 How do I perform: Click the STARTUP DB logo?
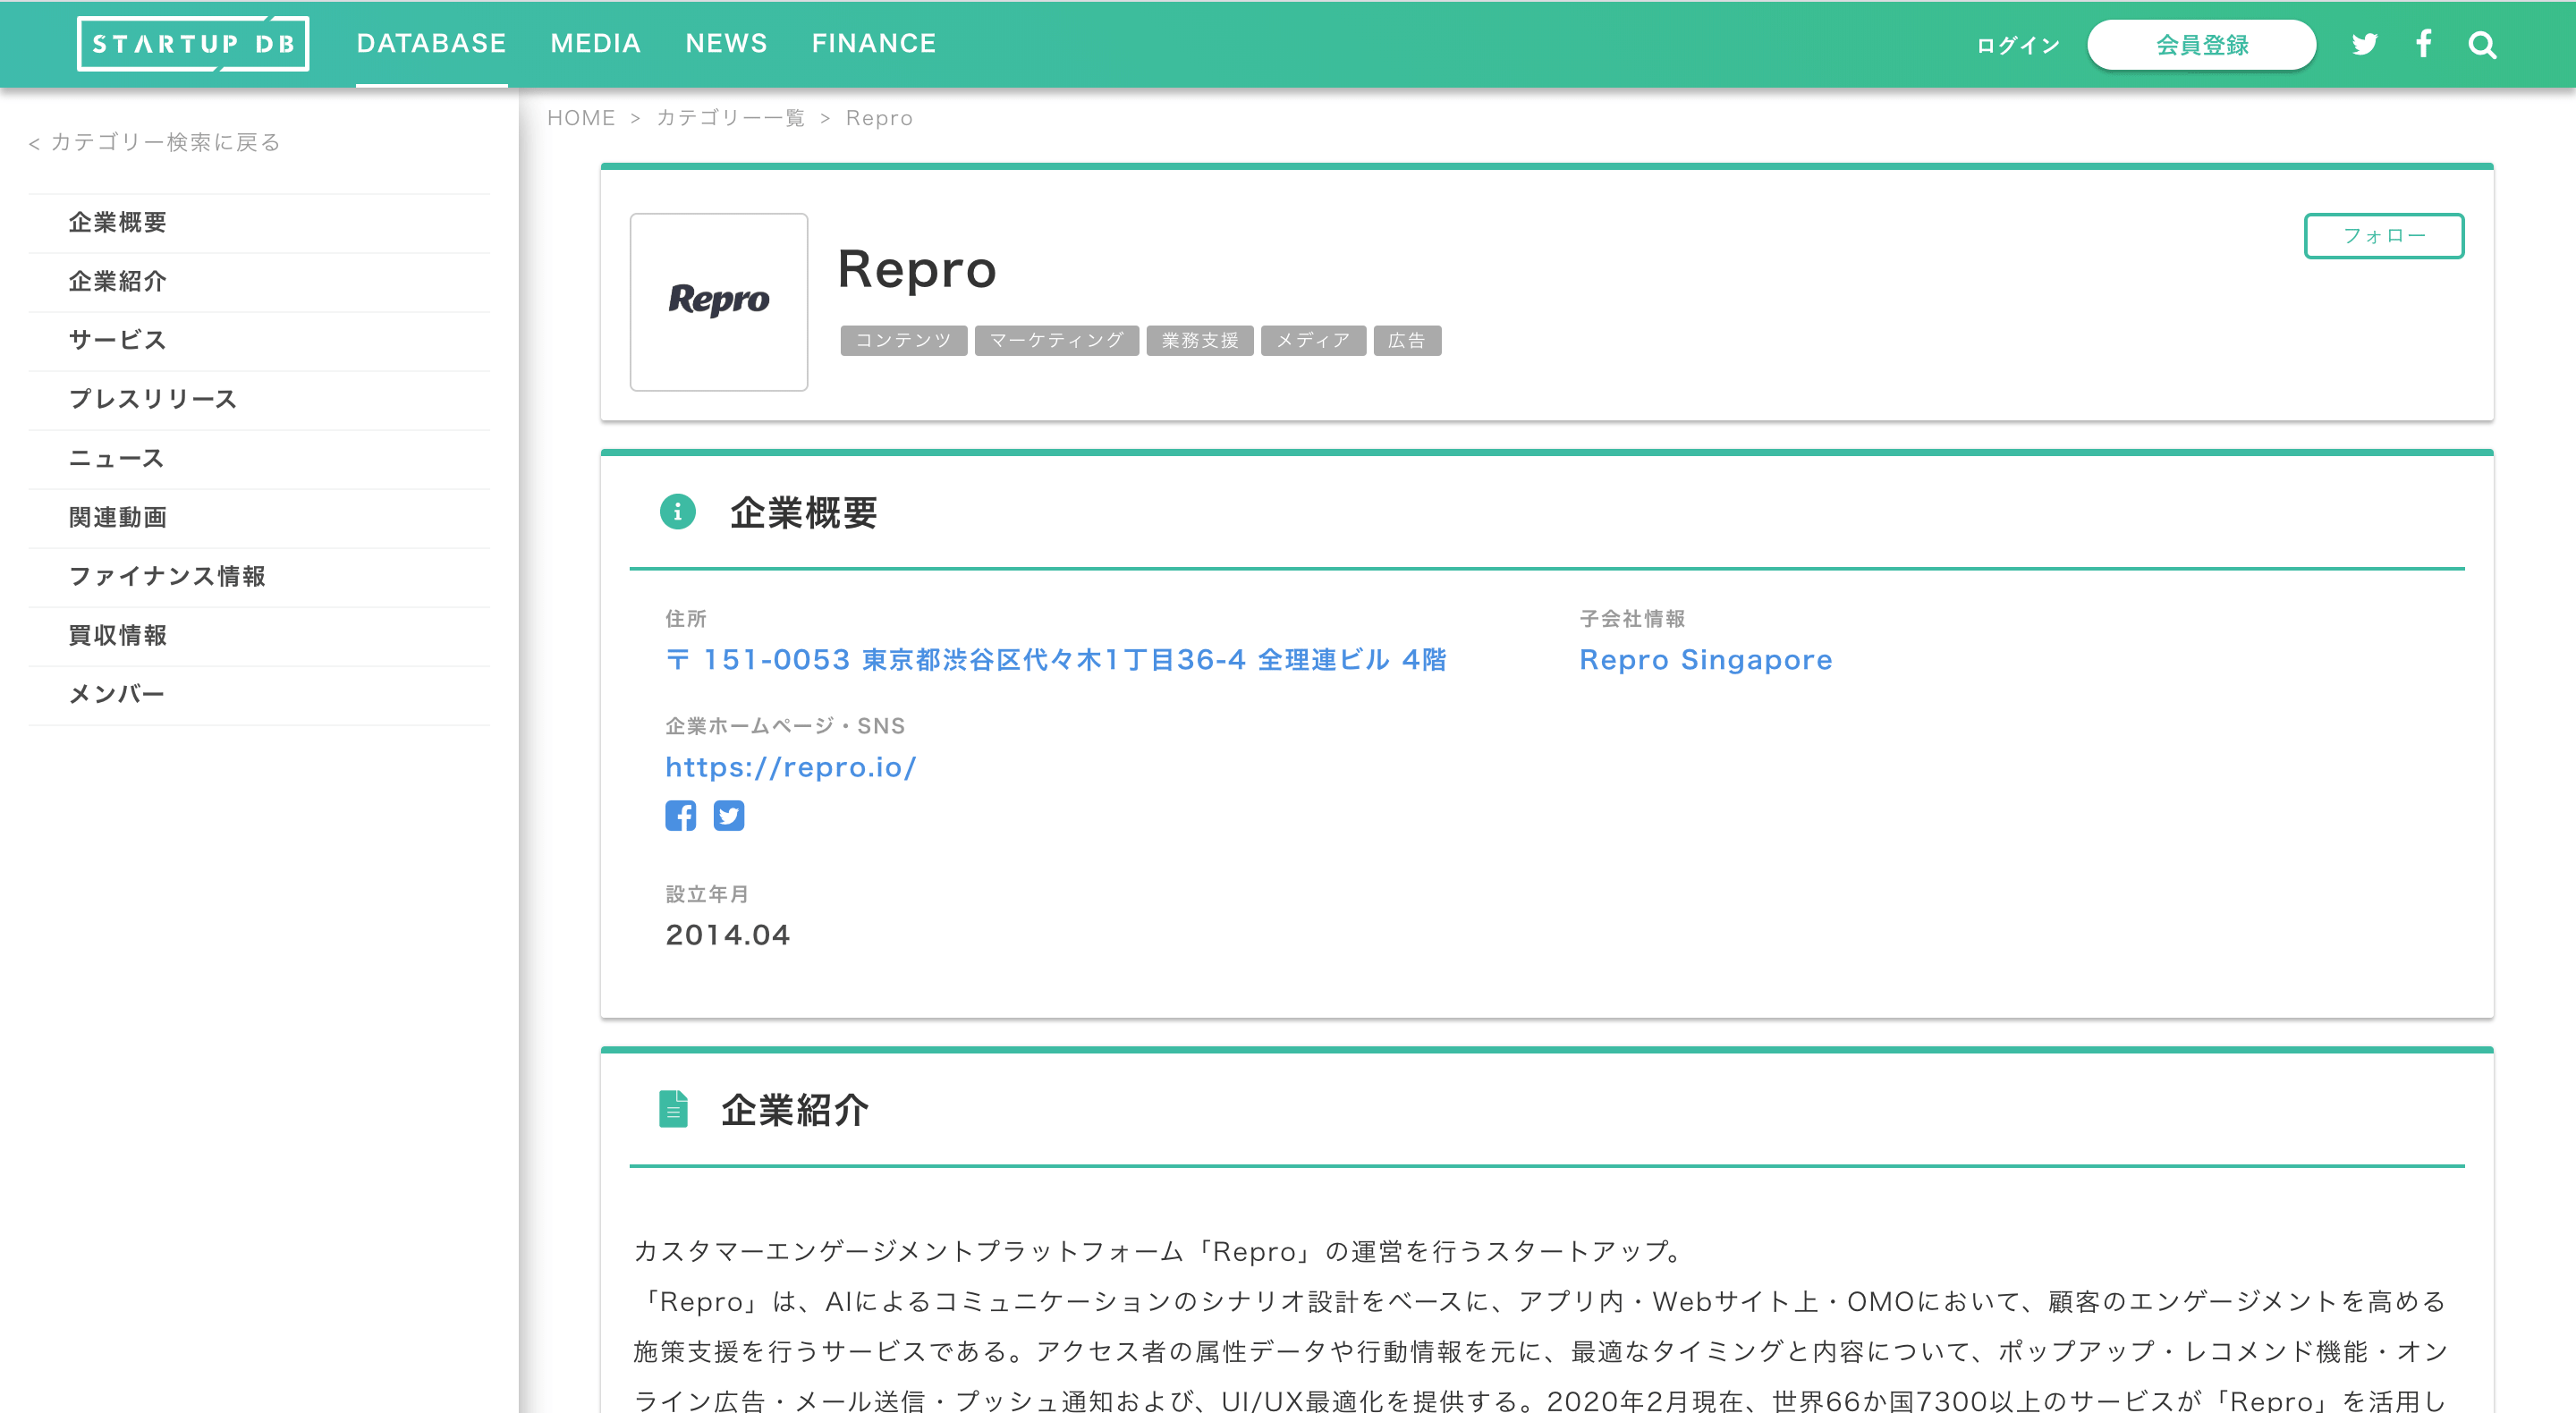point(193,44)
